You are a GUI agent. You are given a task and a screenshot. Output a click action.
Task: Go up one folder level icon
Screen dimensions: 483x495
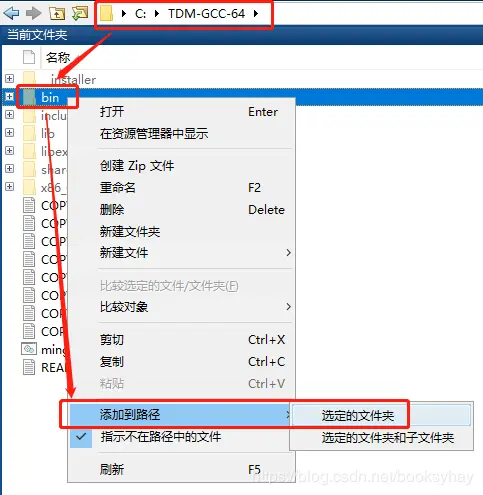pyautogui.click(x=57, y=13)
